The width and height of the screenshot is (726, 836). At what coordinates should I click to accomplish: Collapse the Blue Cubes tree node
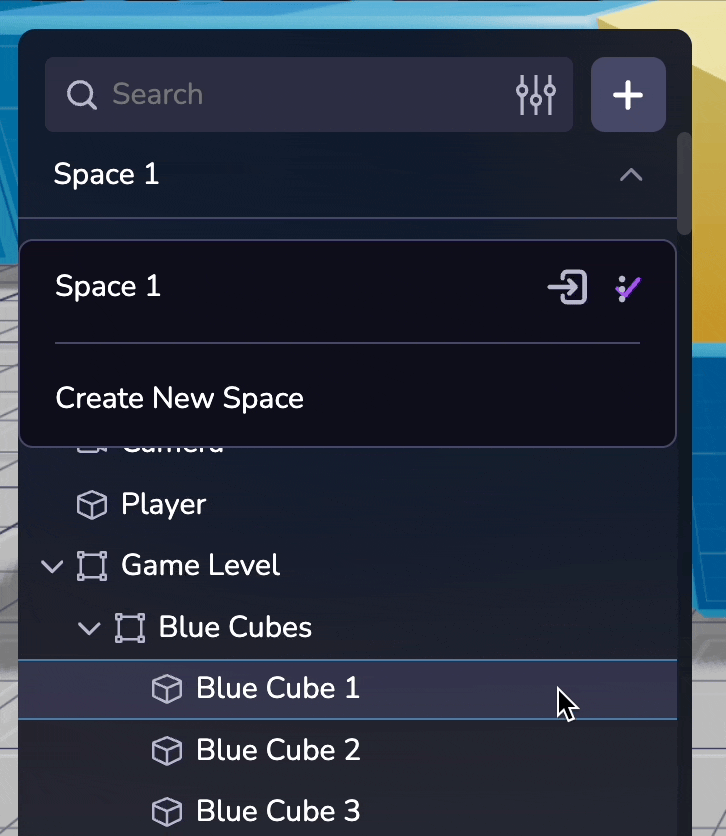pos(88,628)
